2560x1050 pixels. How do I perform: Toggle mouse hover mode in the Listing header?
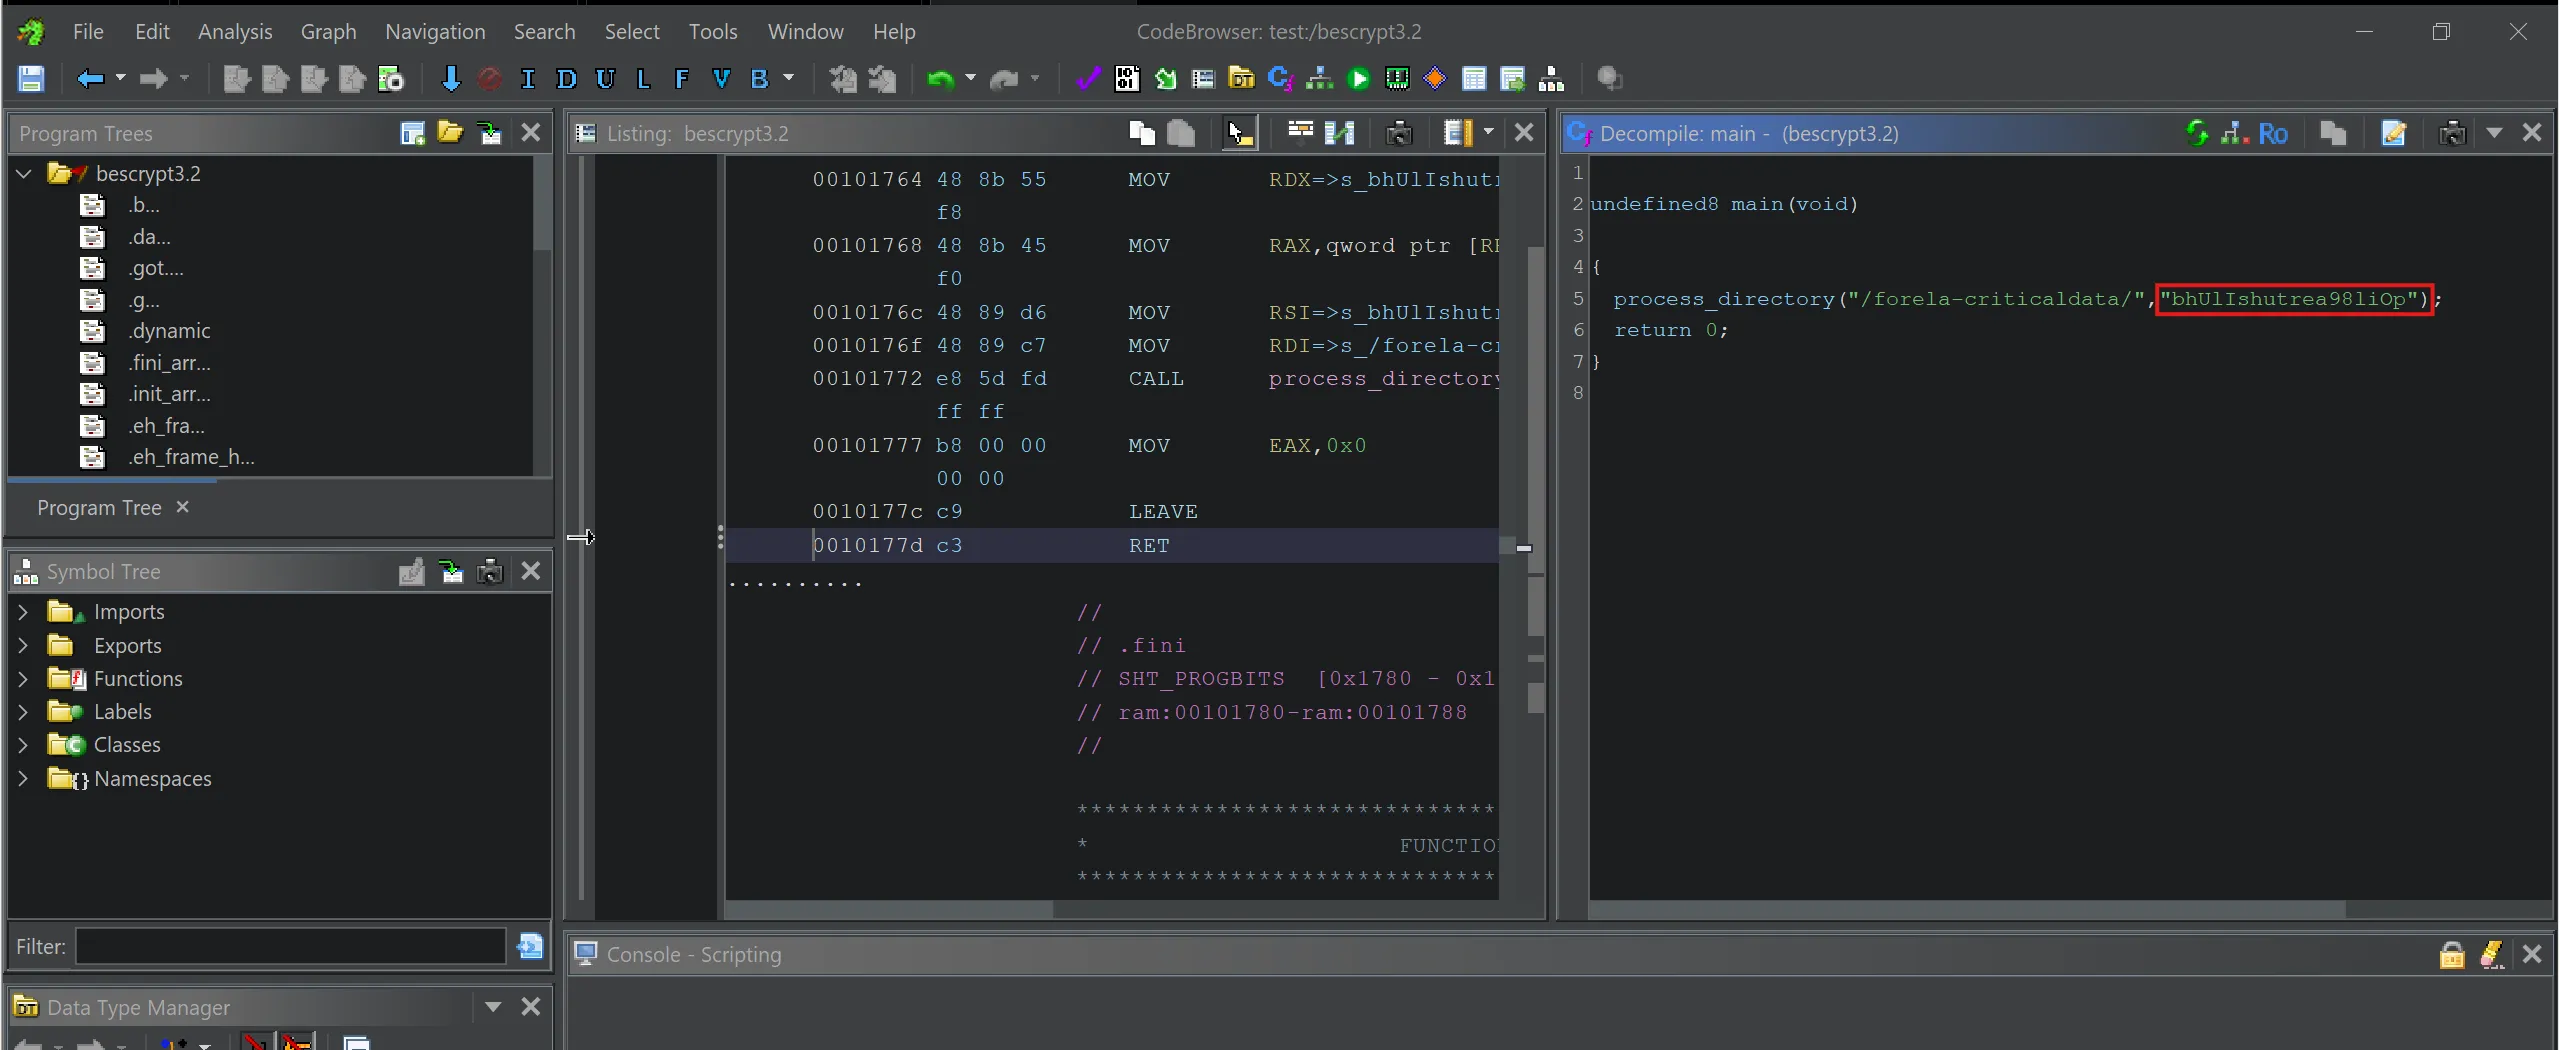1240,133
